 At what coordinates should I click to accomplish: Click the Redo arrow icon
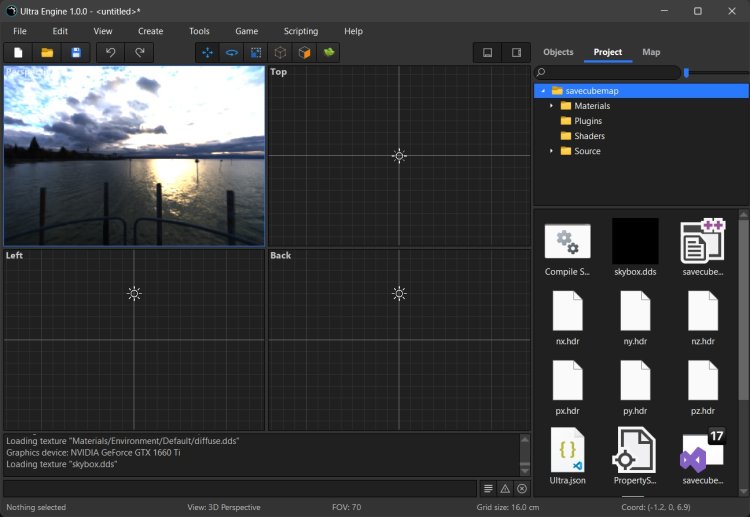tap(140, 52)
